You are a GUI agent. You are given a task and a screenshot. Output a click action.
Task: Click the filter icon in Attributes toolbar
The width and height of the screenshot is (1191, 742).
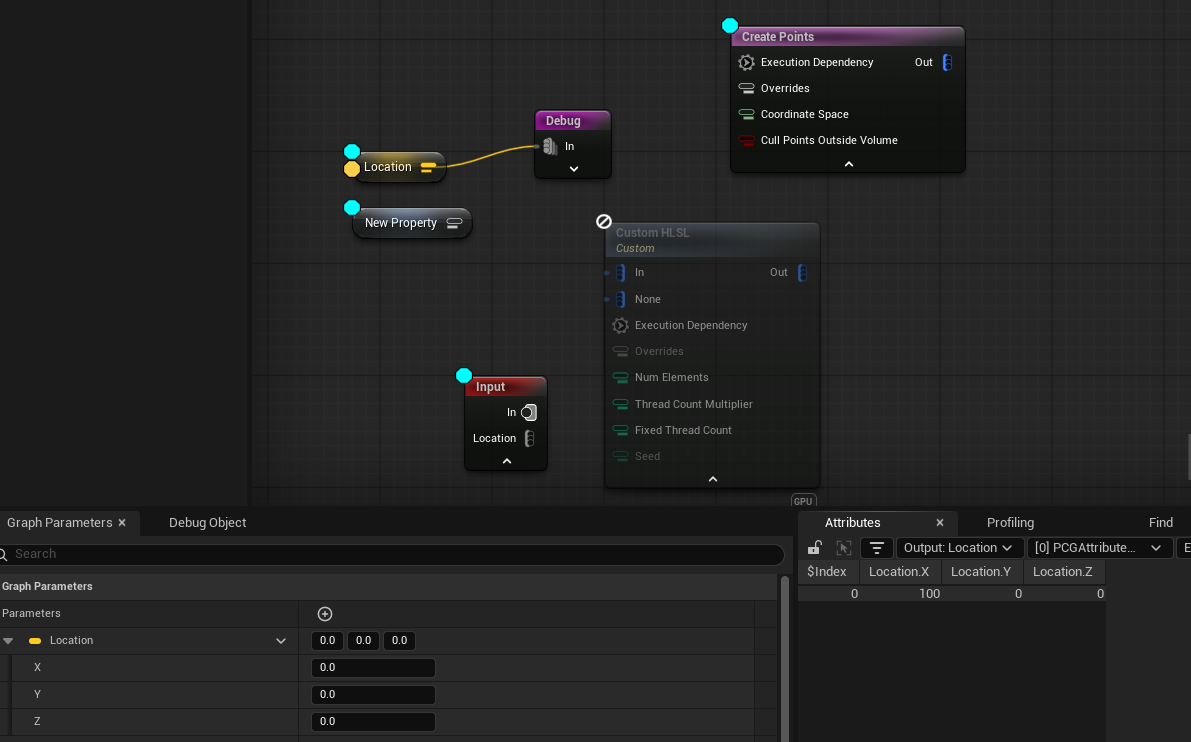point(877,548)
